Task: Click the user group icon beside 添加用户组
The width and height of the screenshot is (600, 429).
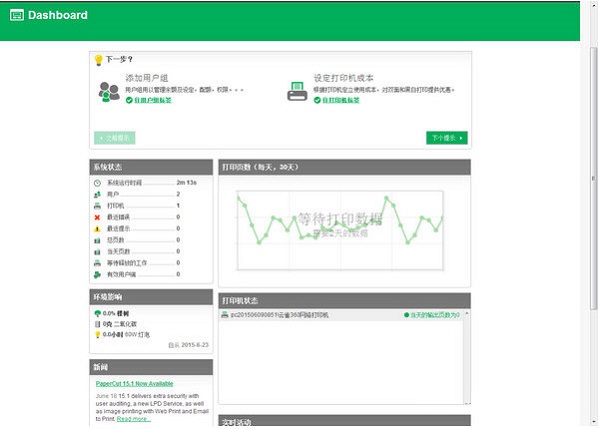Action: [109, 92]
